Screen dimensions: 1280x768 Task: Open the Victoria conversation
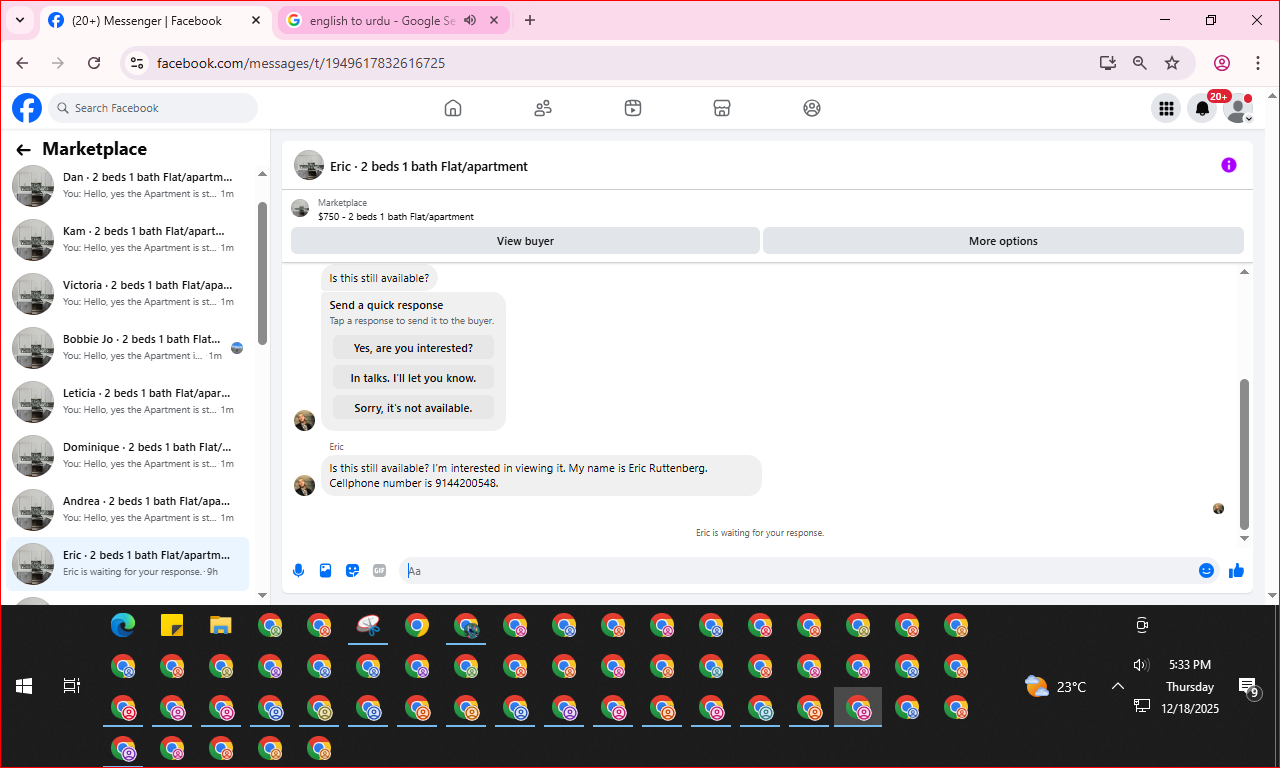128,293
